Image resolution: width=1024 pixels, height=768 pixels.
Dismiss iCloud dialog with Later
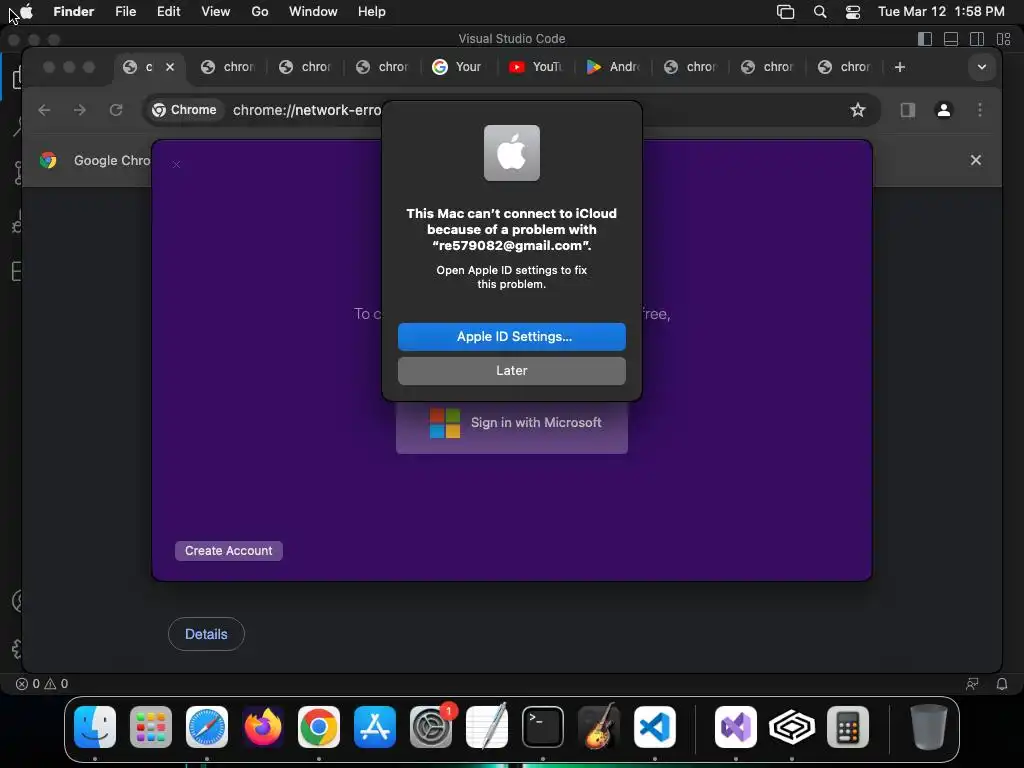[x=511, y=370]
